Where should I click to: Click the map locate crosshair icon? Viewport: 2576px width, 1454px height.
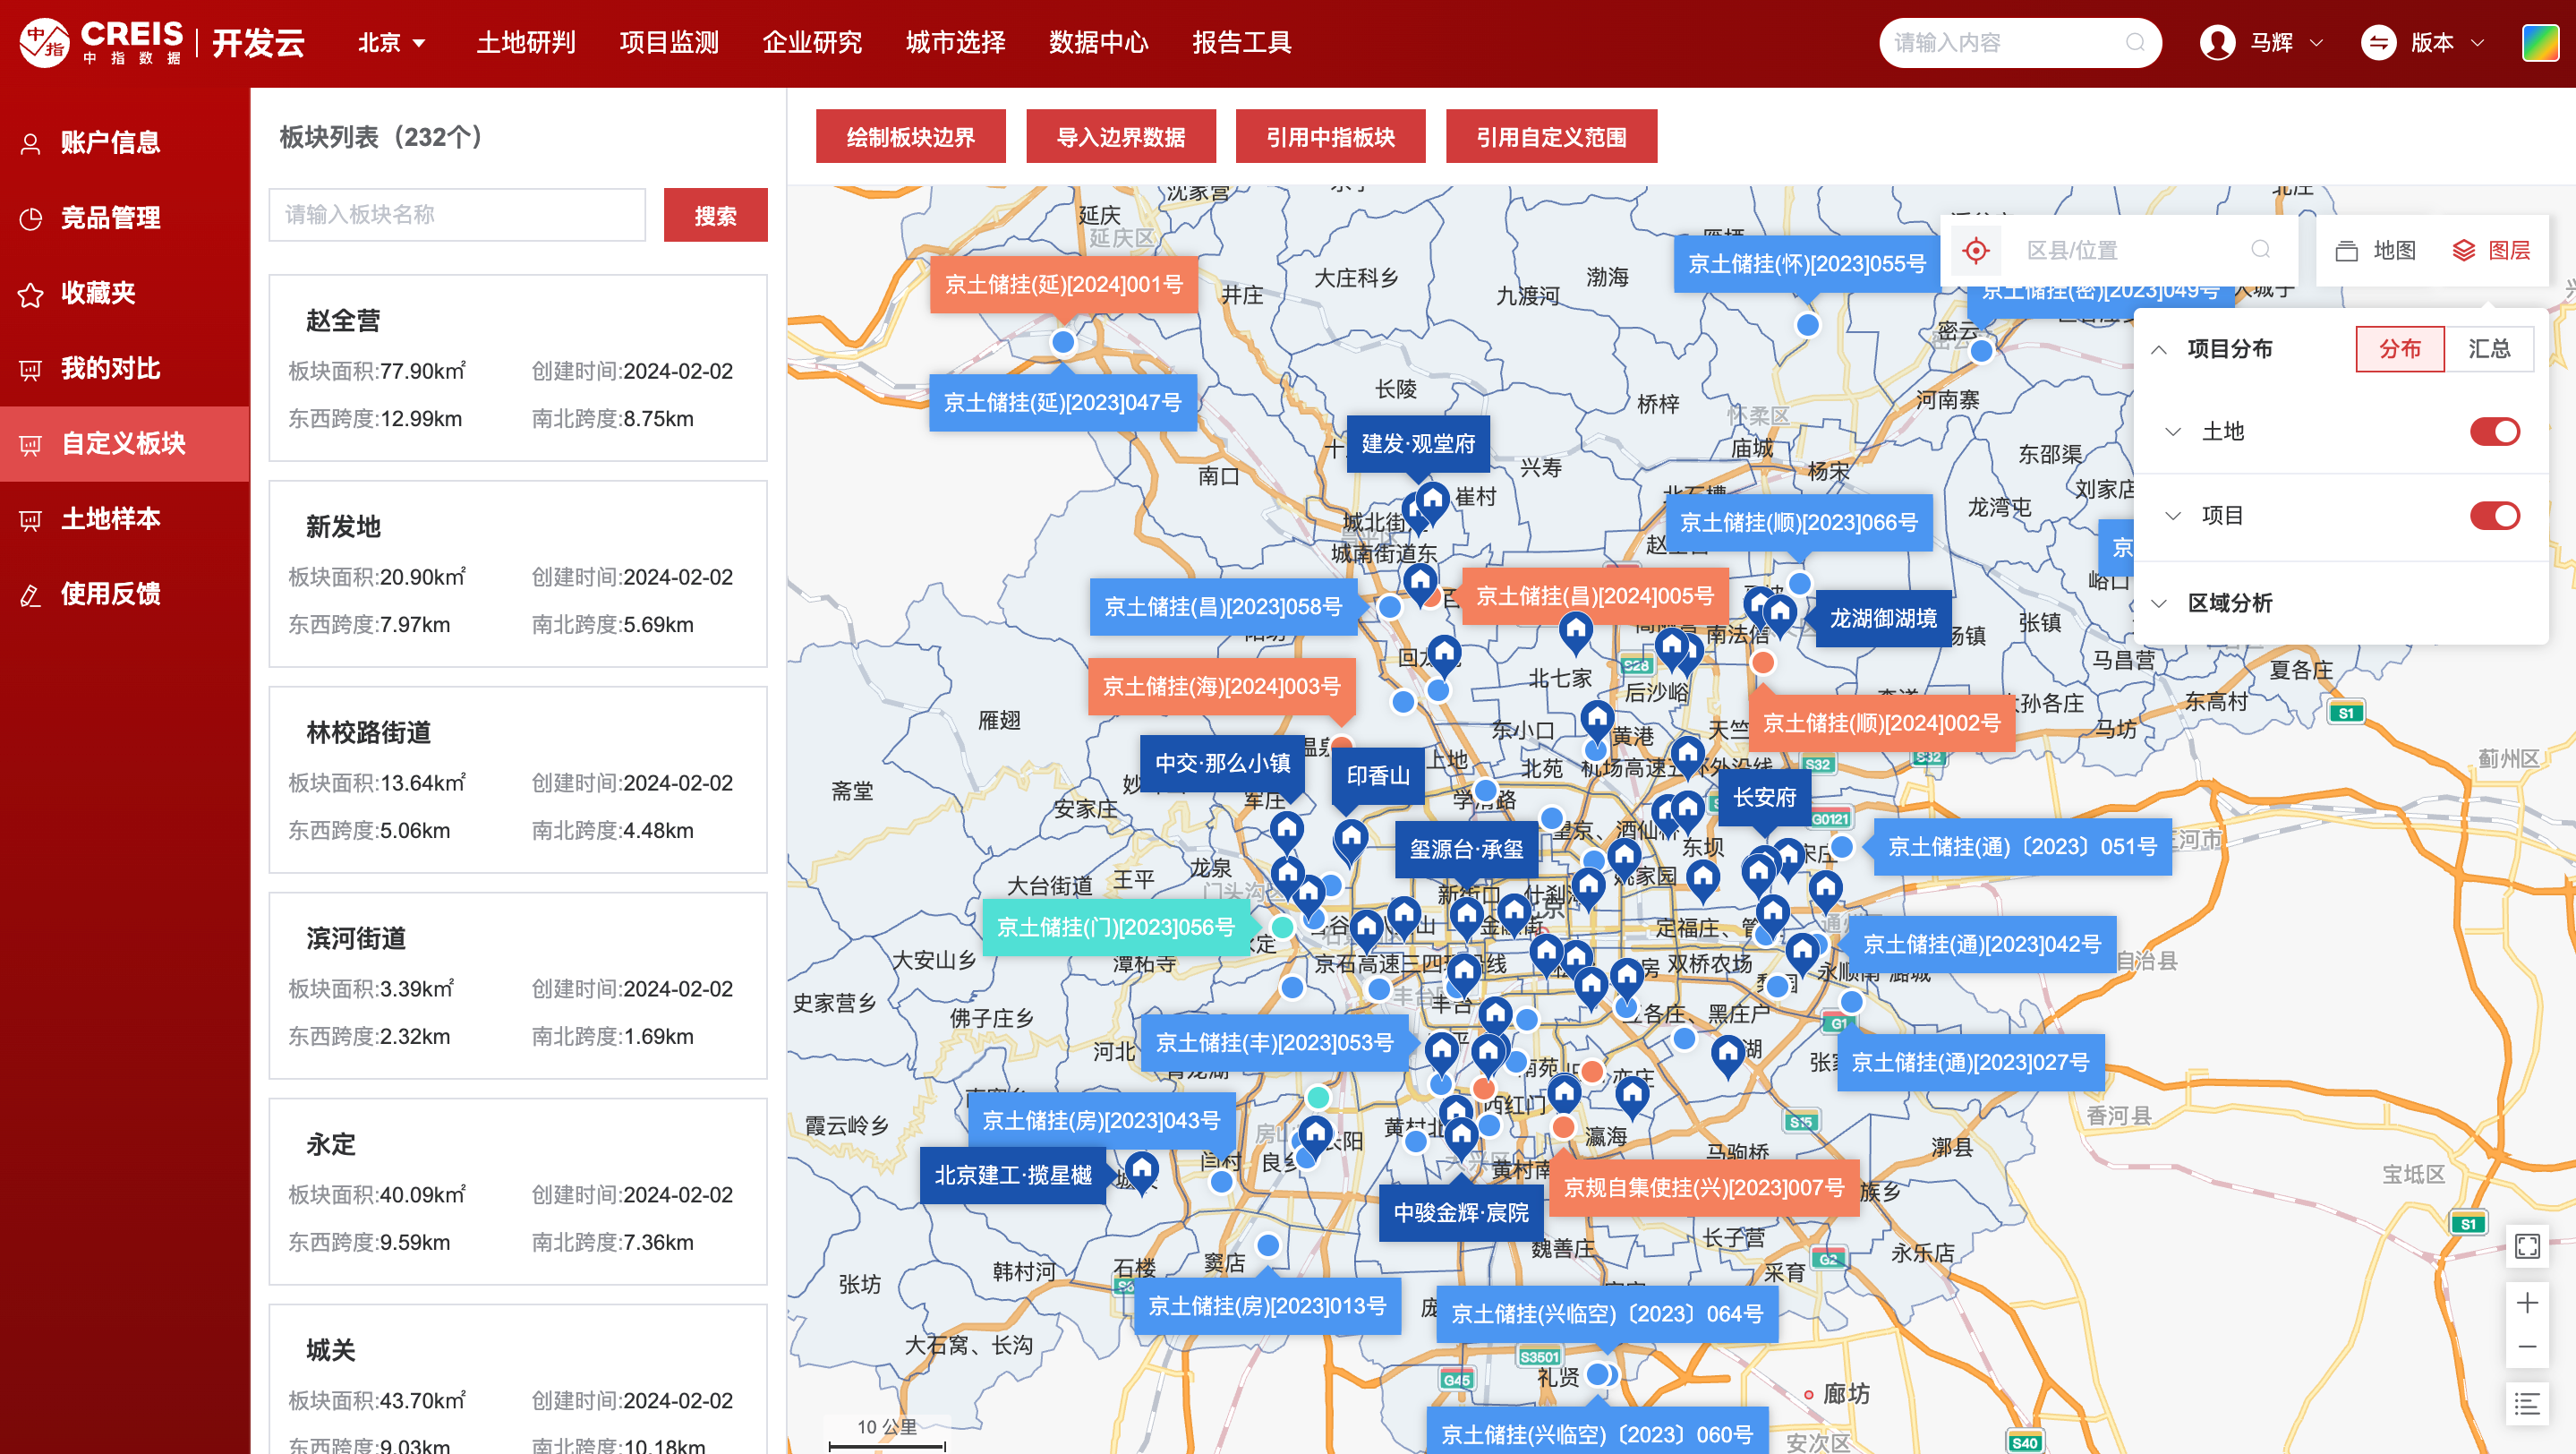coord(1975,250)
